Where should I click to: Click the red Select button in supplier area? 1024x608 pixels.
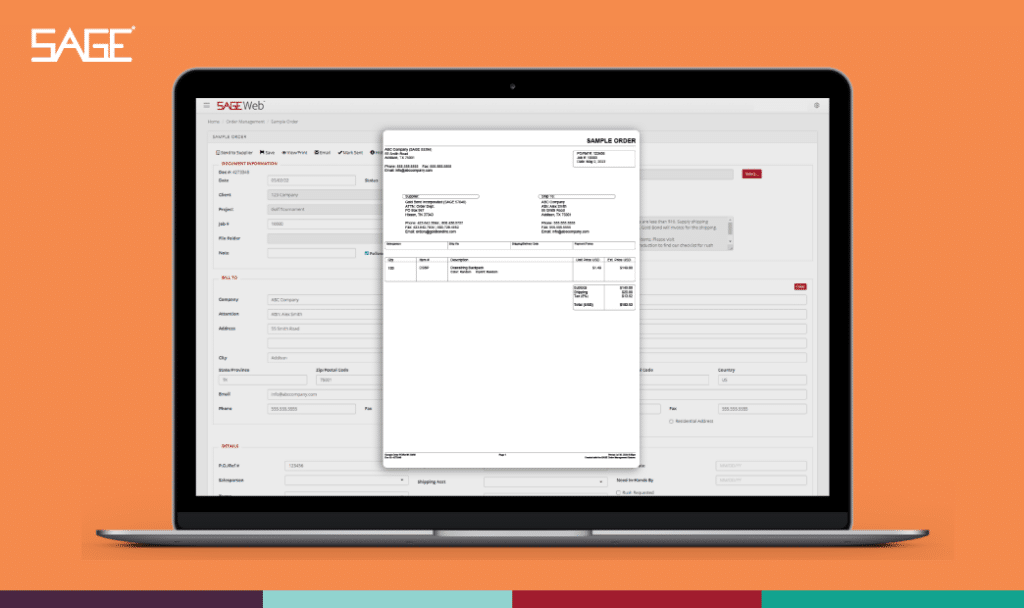coord(751,174)
